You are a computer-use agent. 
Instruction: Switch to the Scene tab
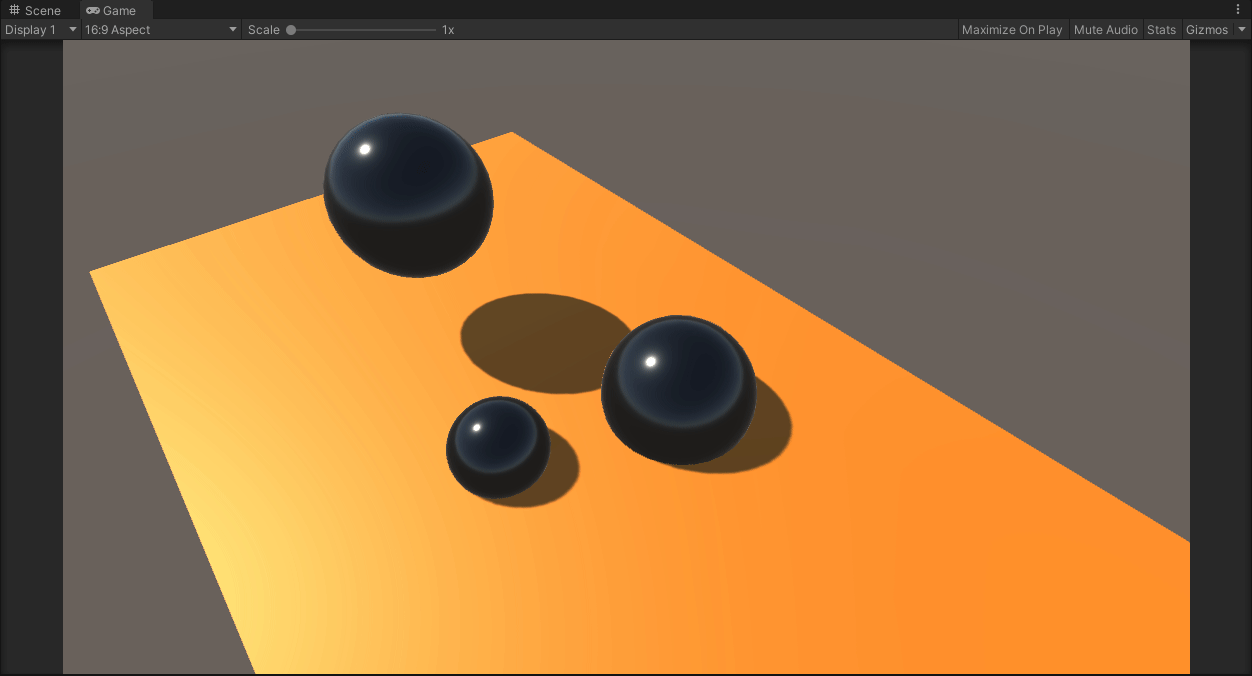point(35,10)
